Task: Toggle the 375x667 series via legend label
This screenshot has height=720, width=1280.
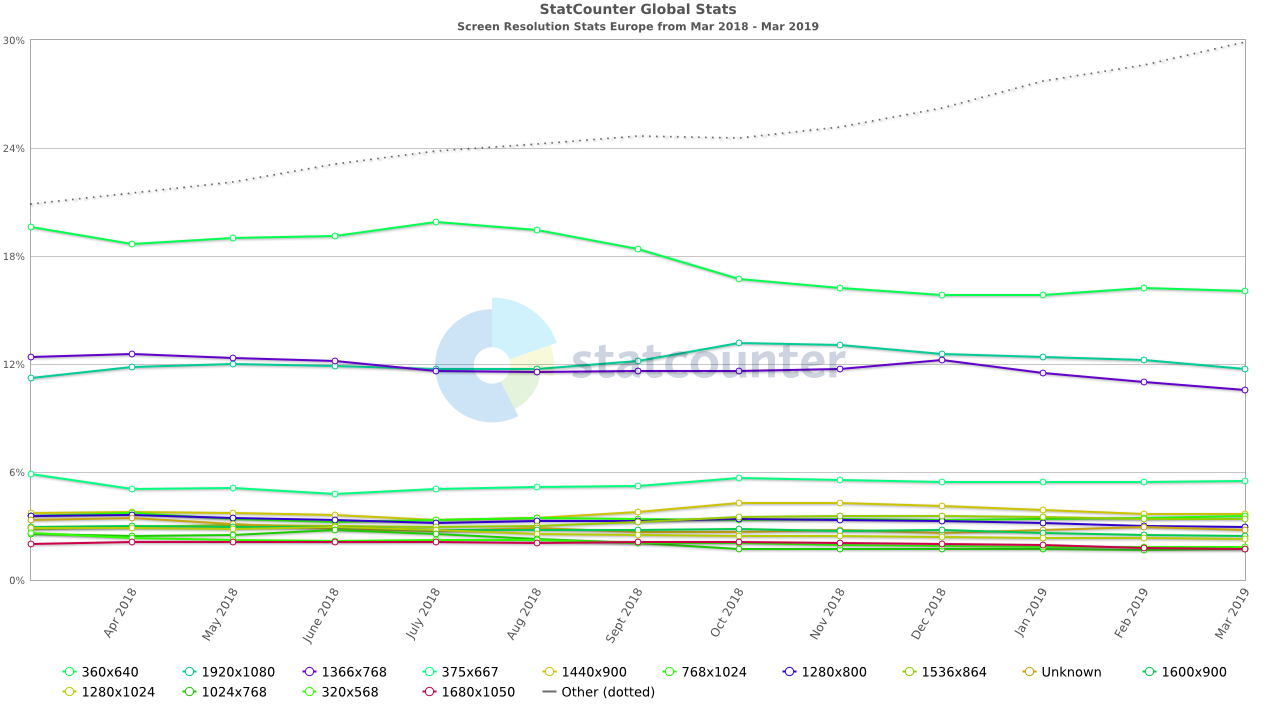Action: (470, 672)
